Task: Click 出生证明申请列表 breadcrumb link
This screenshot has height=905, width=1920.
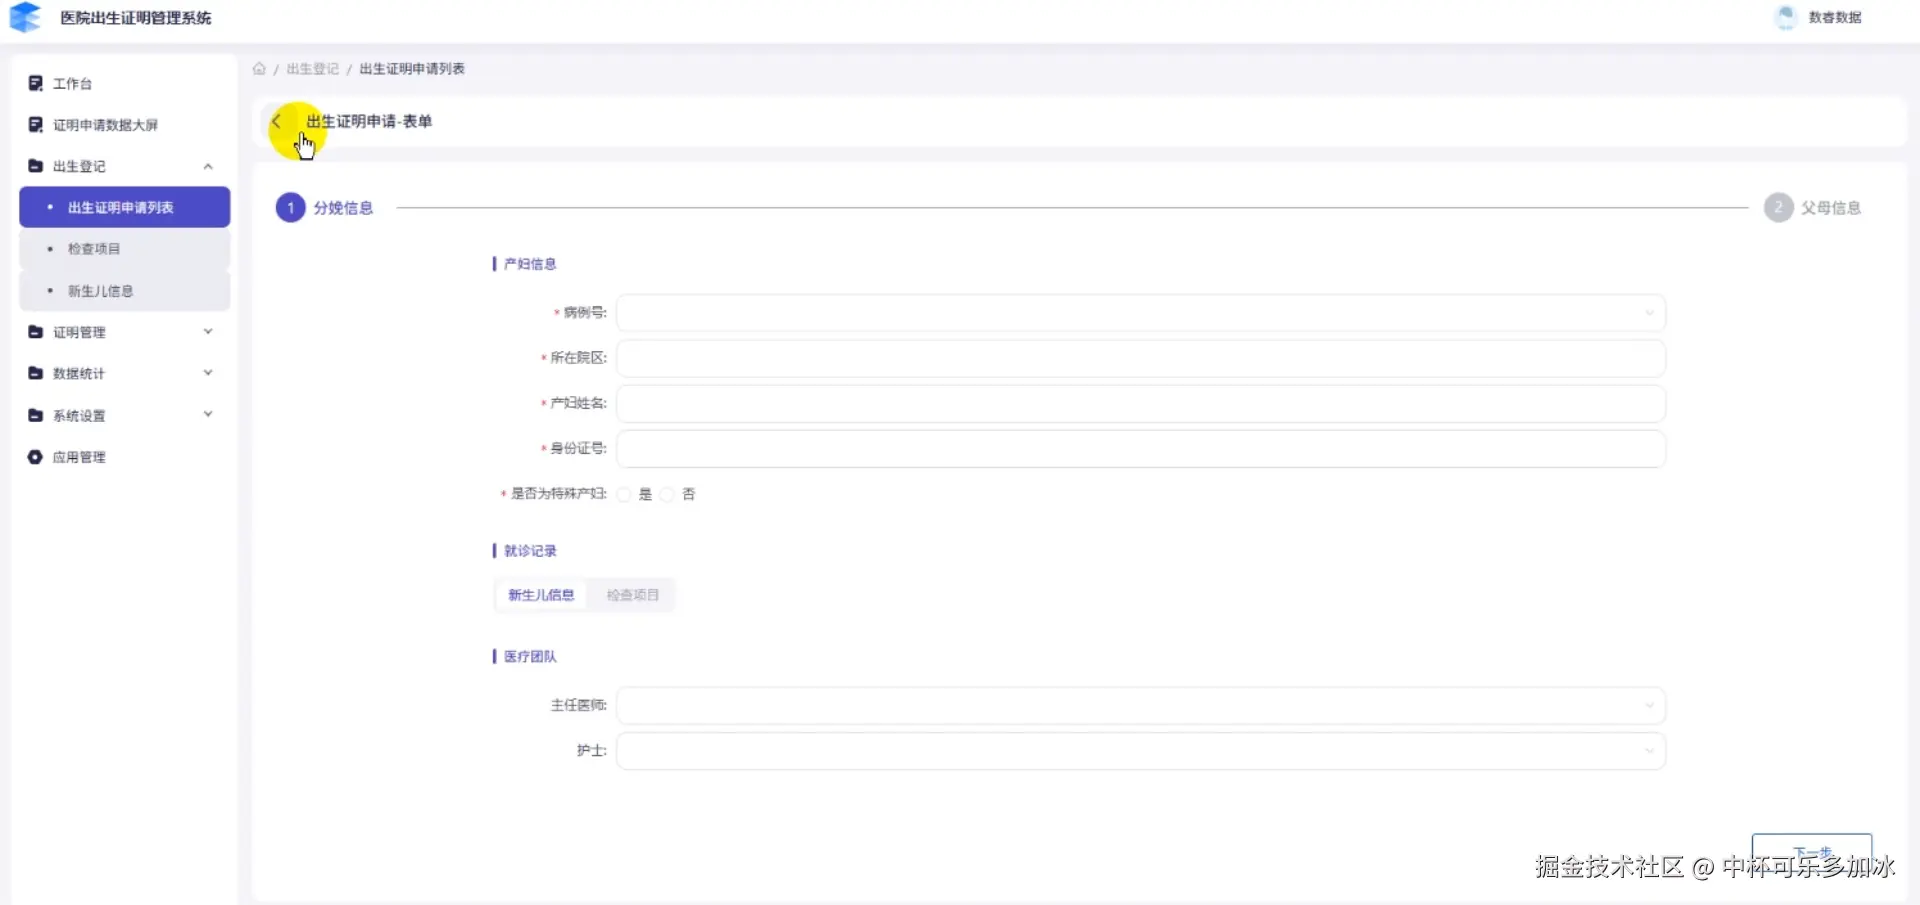Action: [412, 68]
